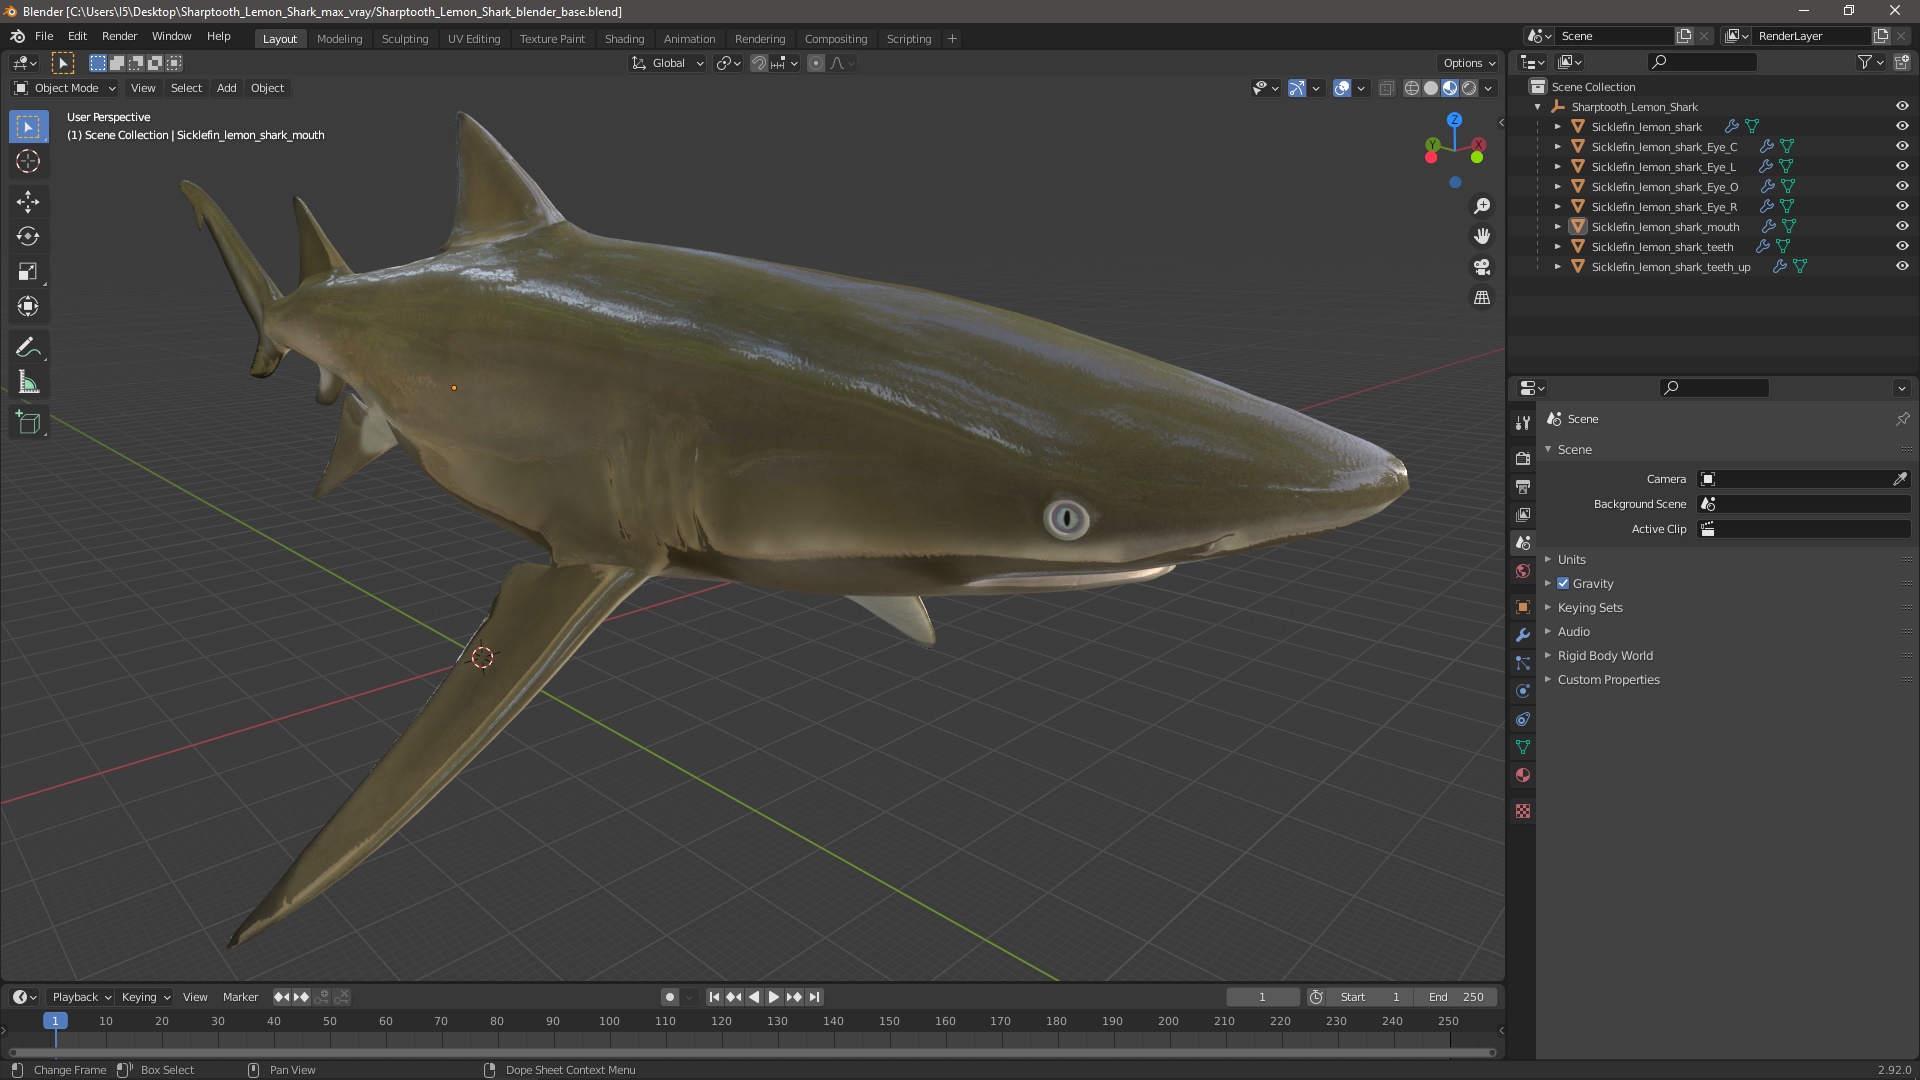Toggle X-ray mode
1920x1080 pixels.
coord(1386,89)
